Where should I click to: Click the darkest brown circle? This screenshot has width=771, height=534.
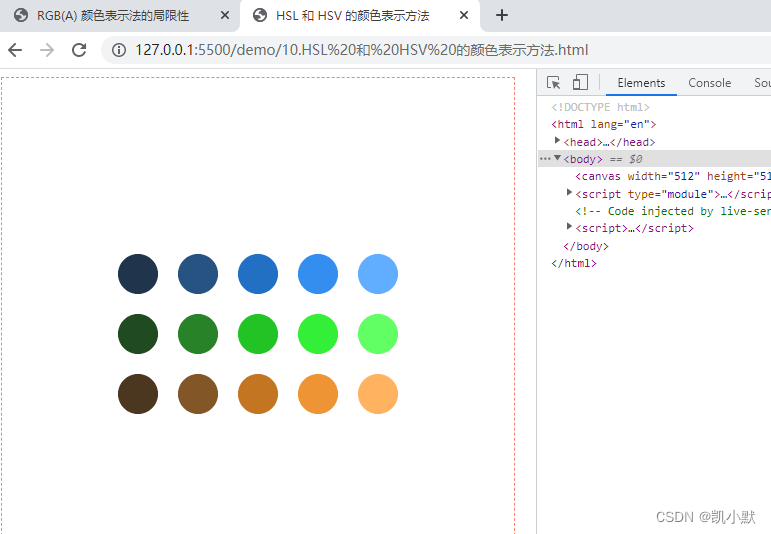pos(138,394)
